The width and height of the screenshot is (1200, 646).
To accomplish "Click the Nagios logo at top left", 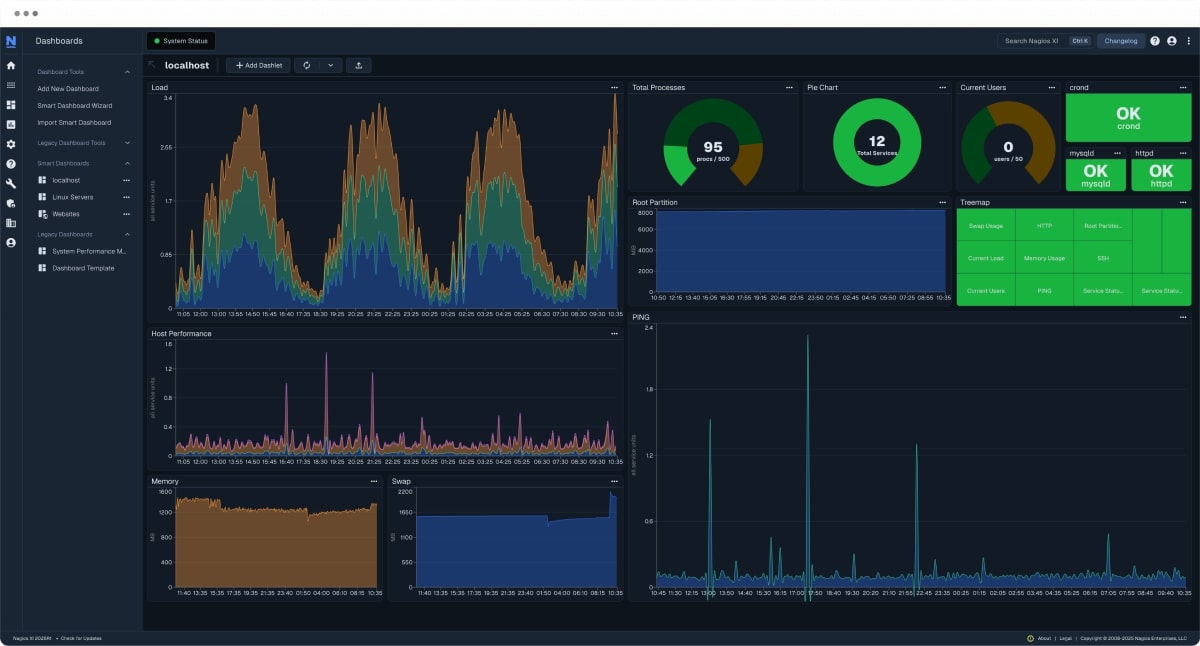I will coord(11,41).
